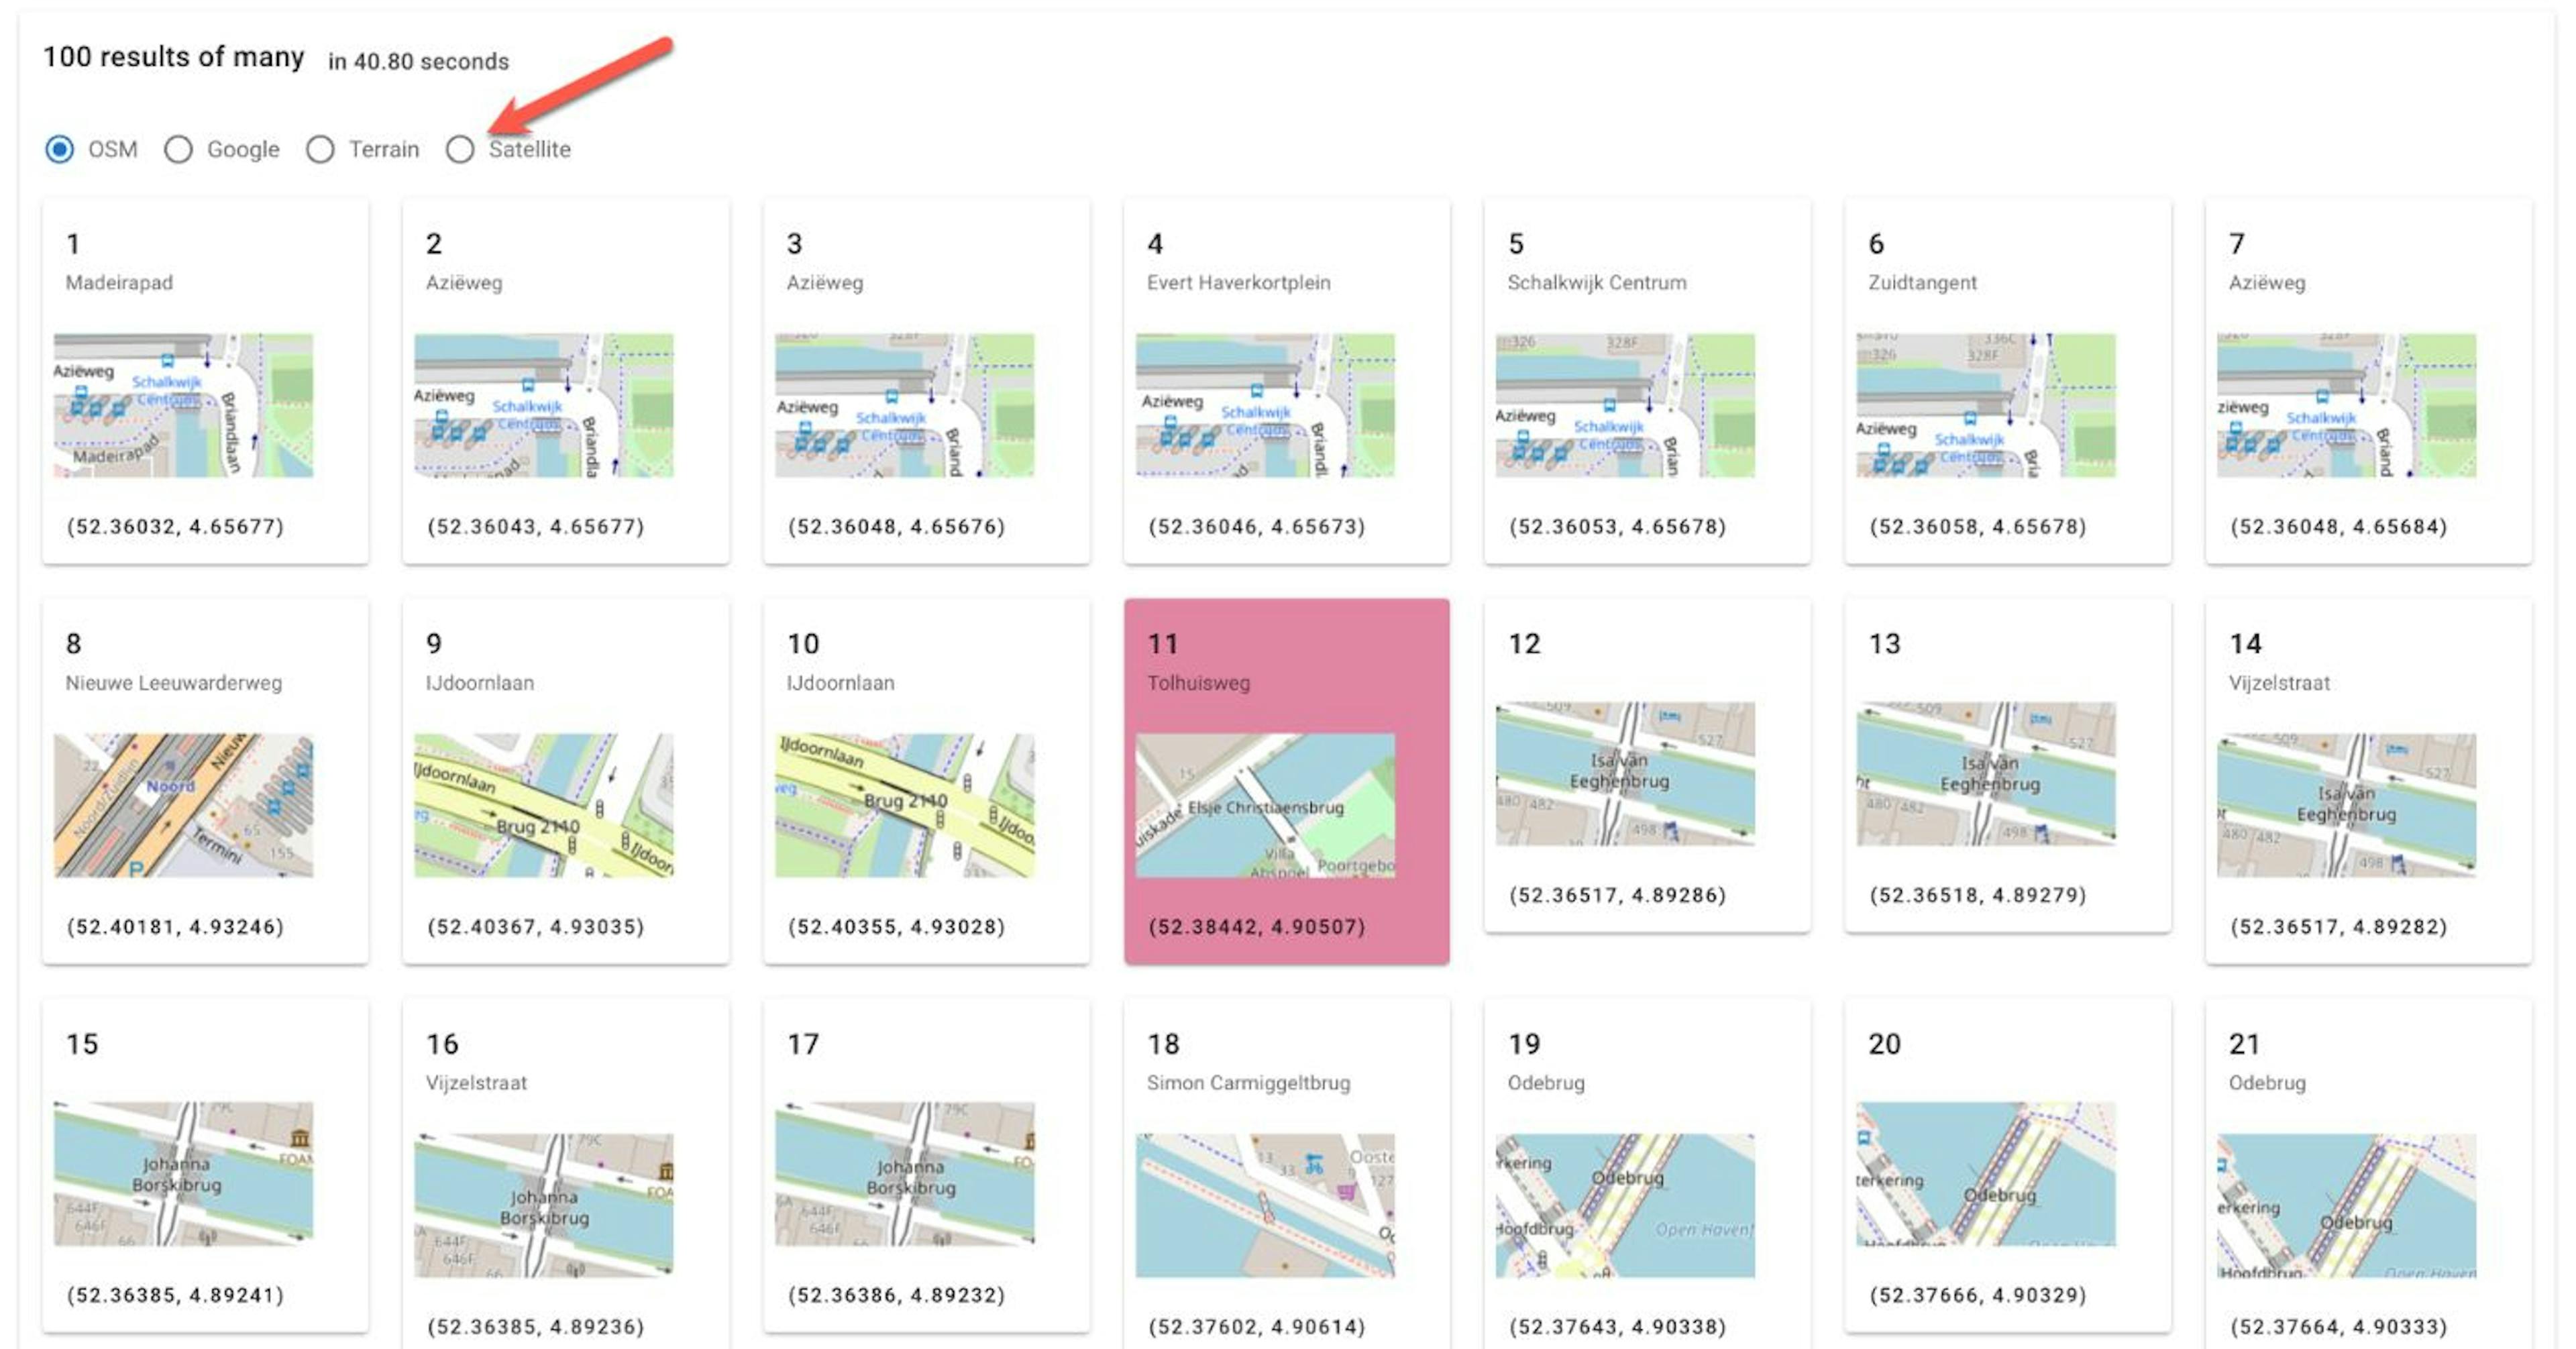
Task: Select the Satellite map layer
Action: 460,149
